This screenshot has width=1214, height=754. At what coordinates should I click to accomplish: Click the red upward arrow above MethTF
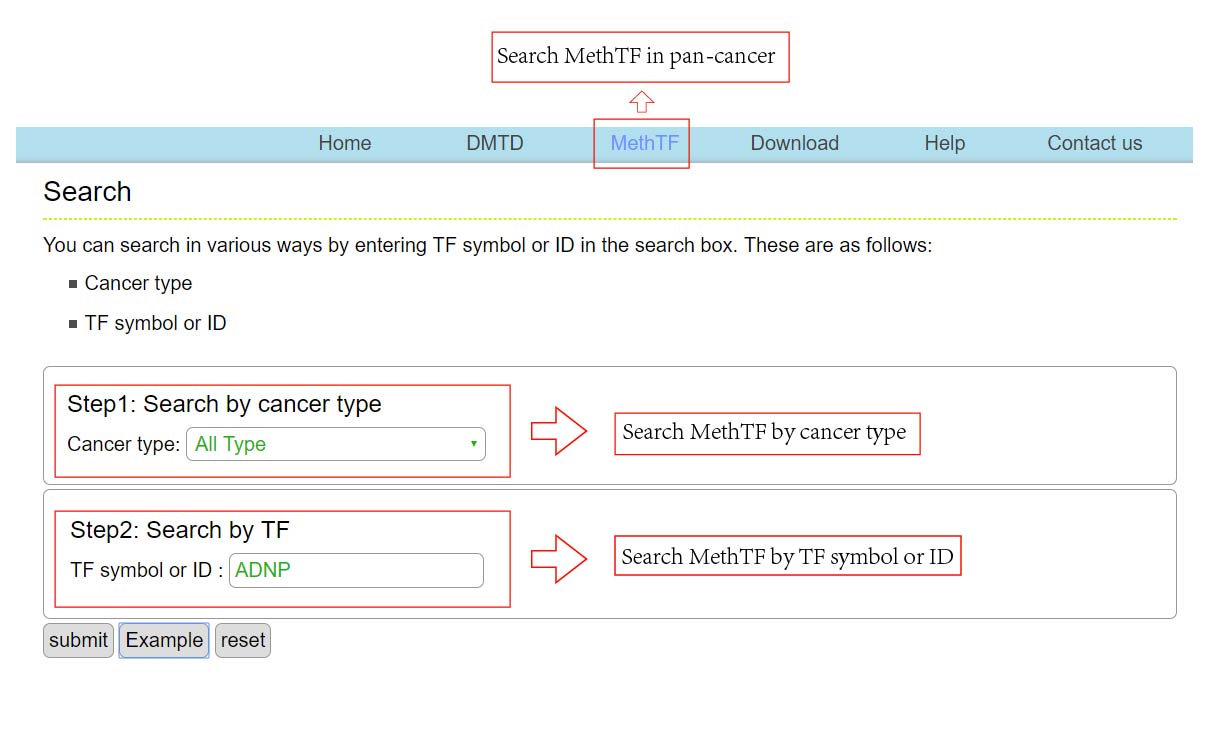coord(642,102)
